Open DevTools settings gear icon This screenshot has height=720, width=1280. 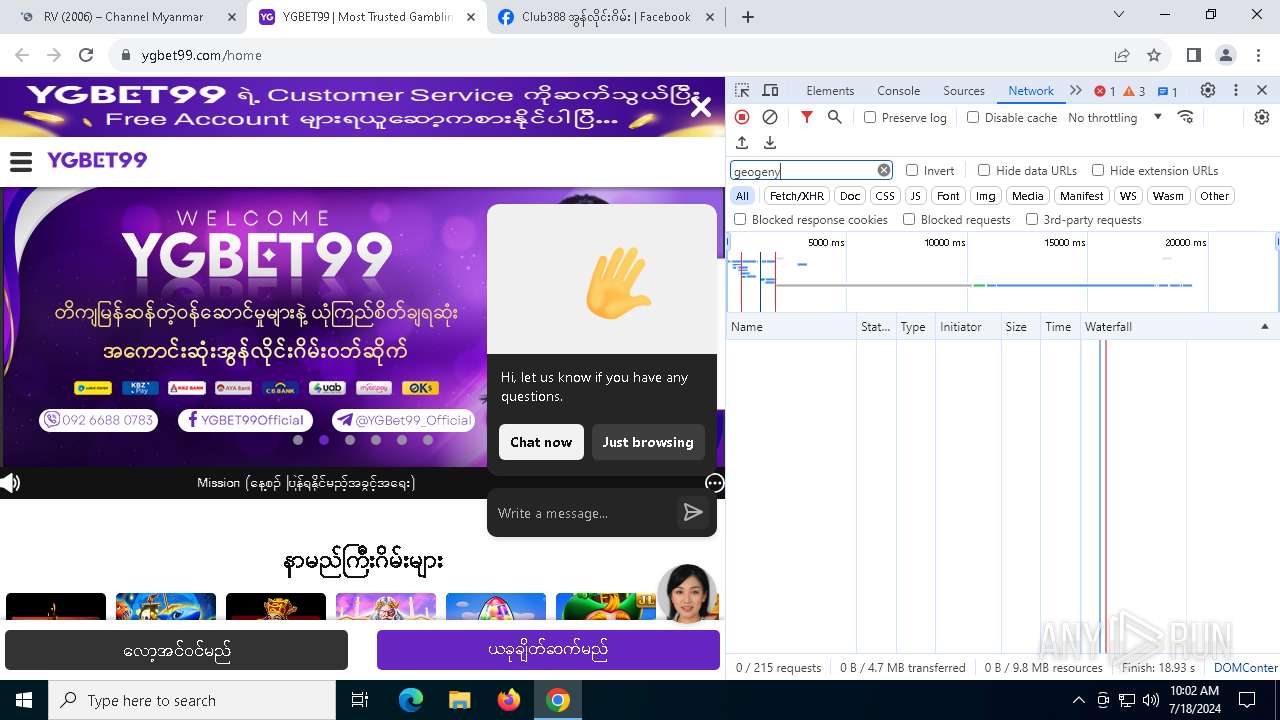pos(1208,90)
